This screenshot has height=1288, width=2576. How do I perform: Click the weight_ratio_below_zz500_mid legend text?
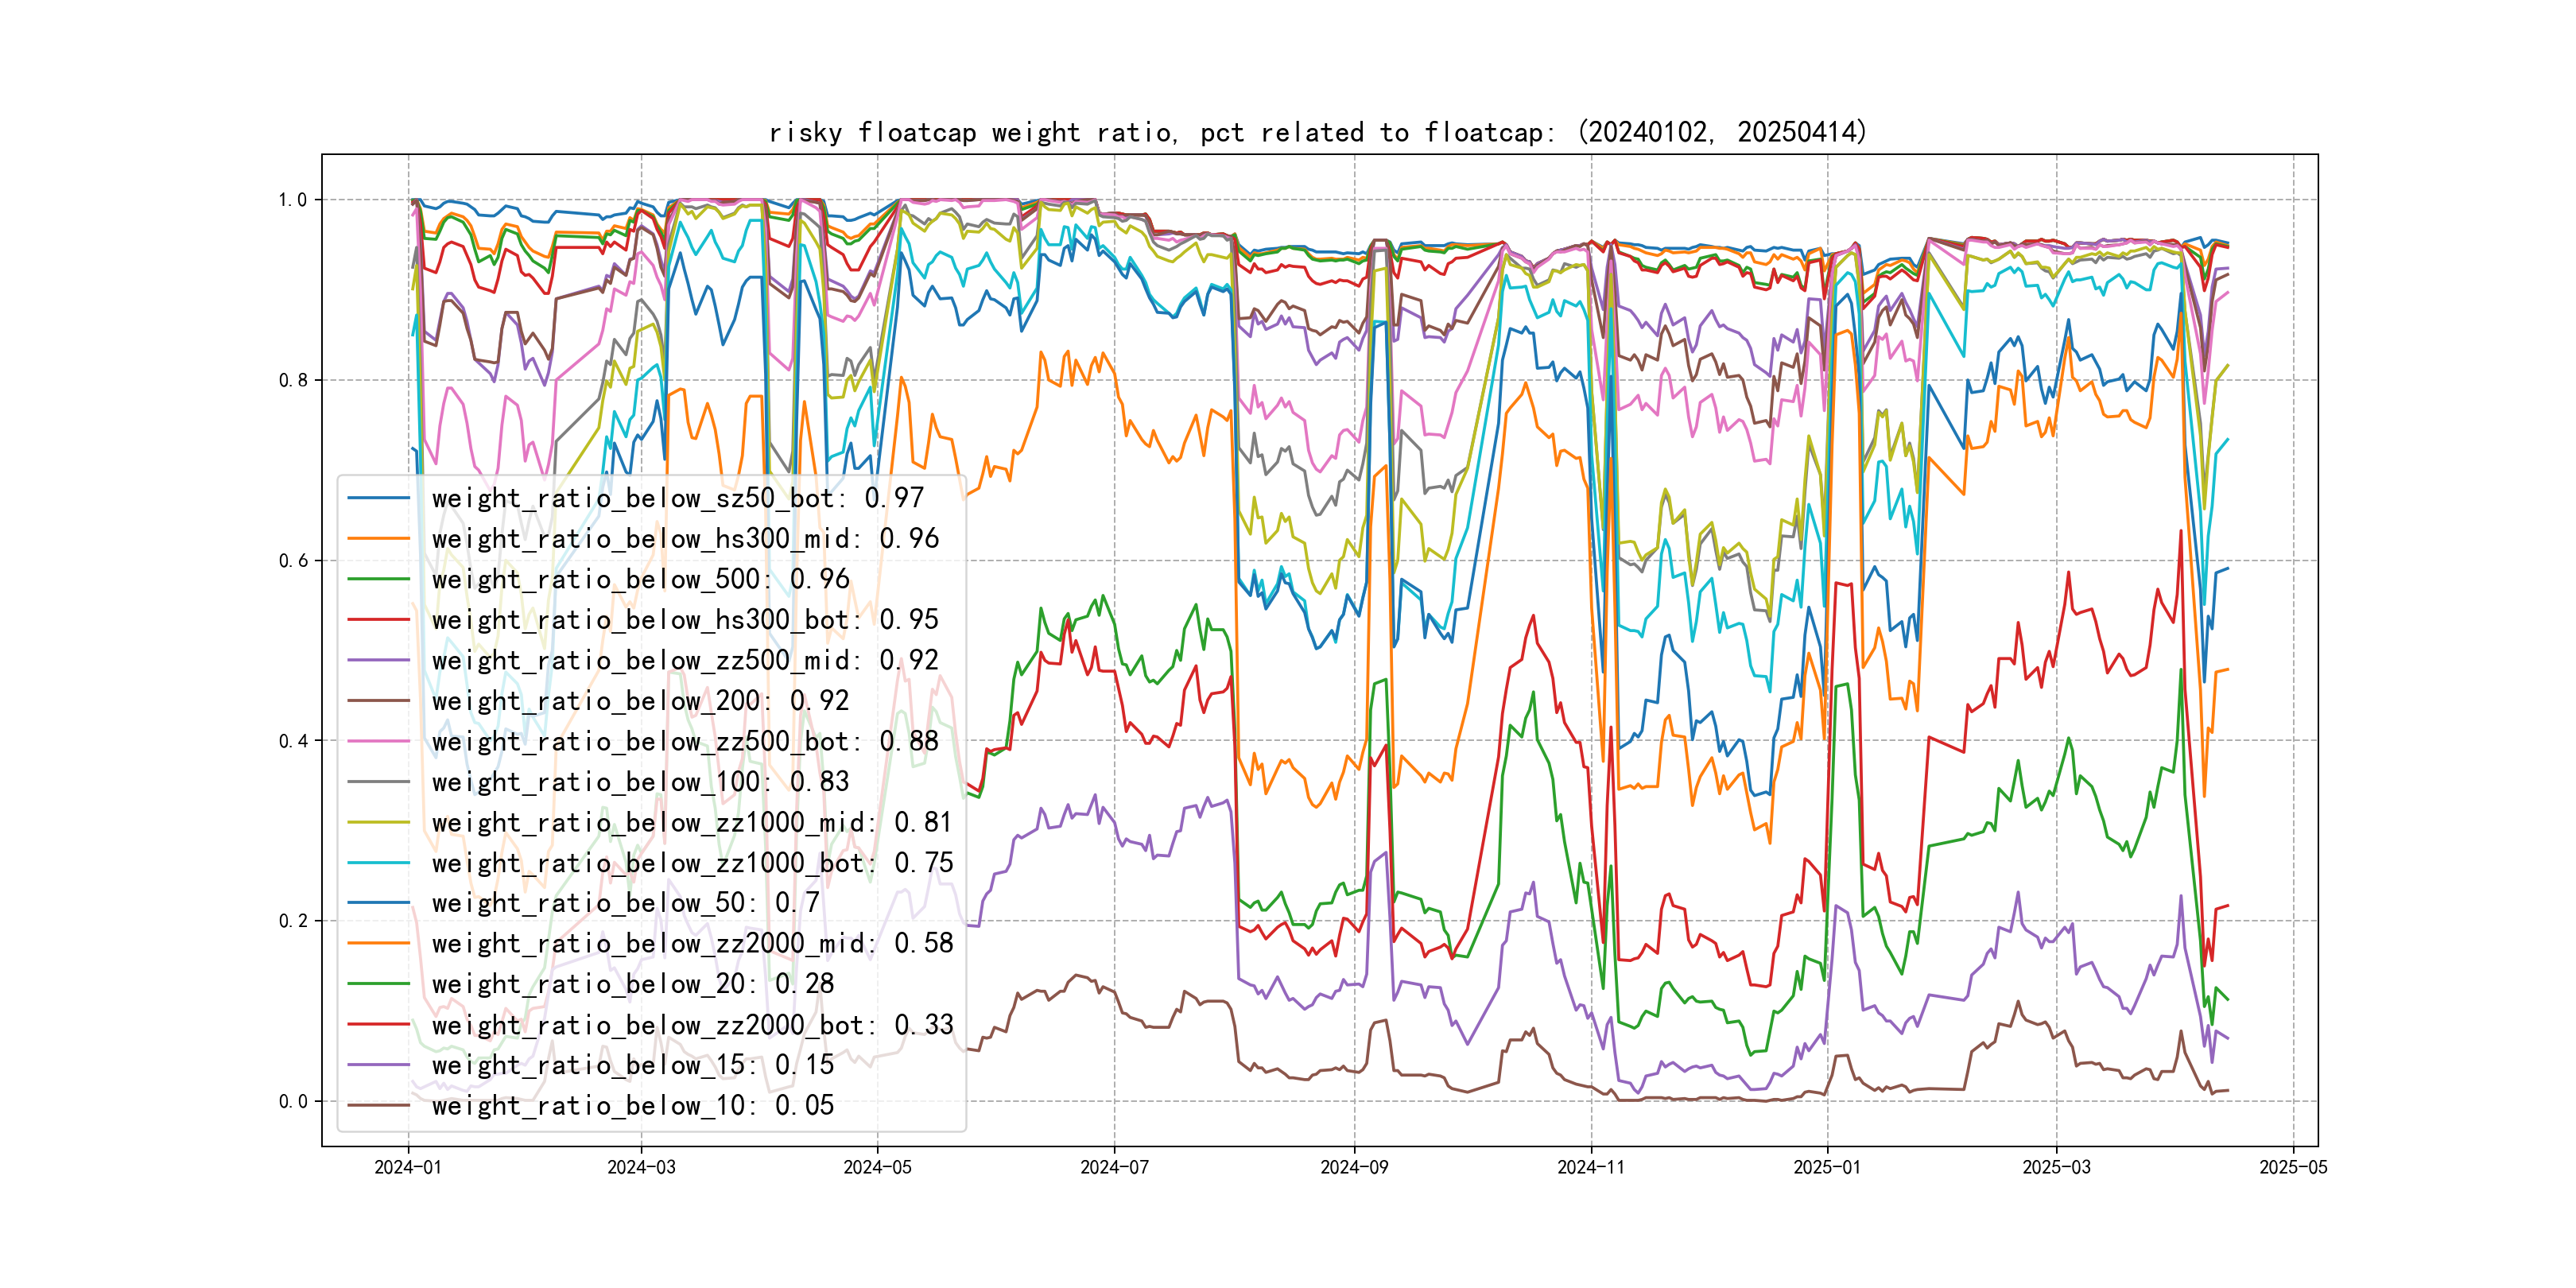[685, 661]
